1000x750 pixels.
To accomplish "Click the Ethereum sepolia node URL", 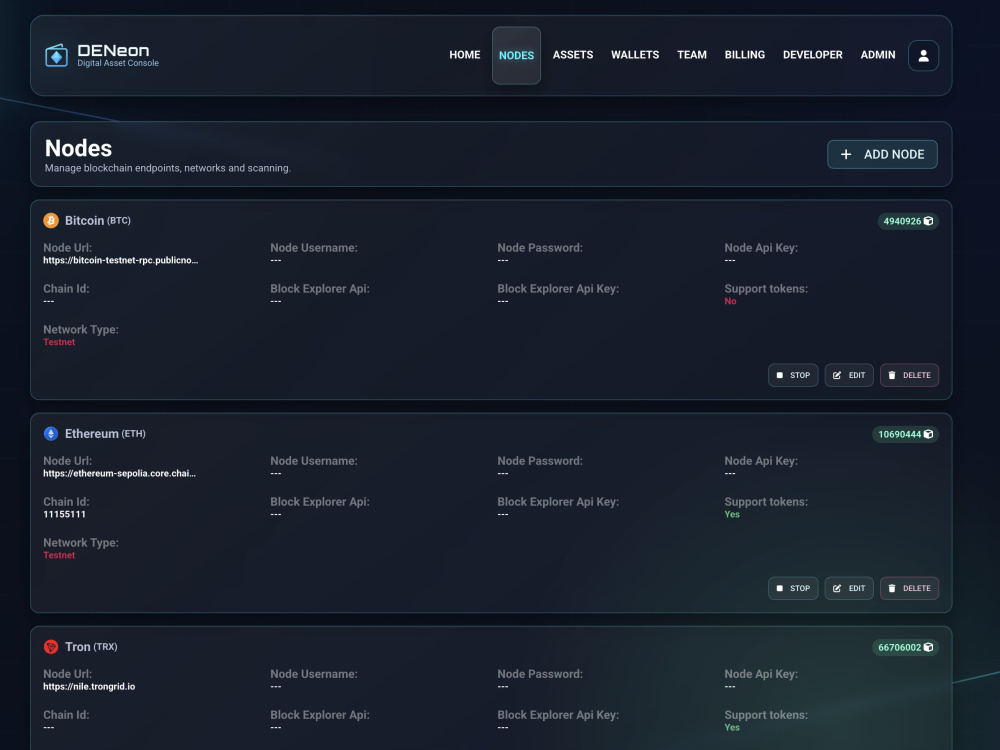I will coord(119,473).
